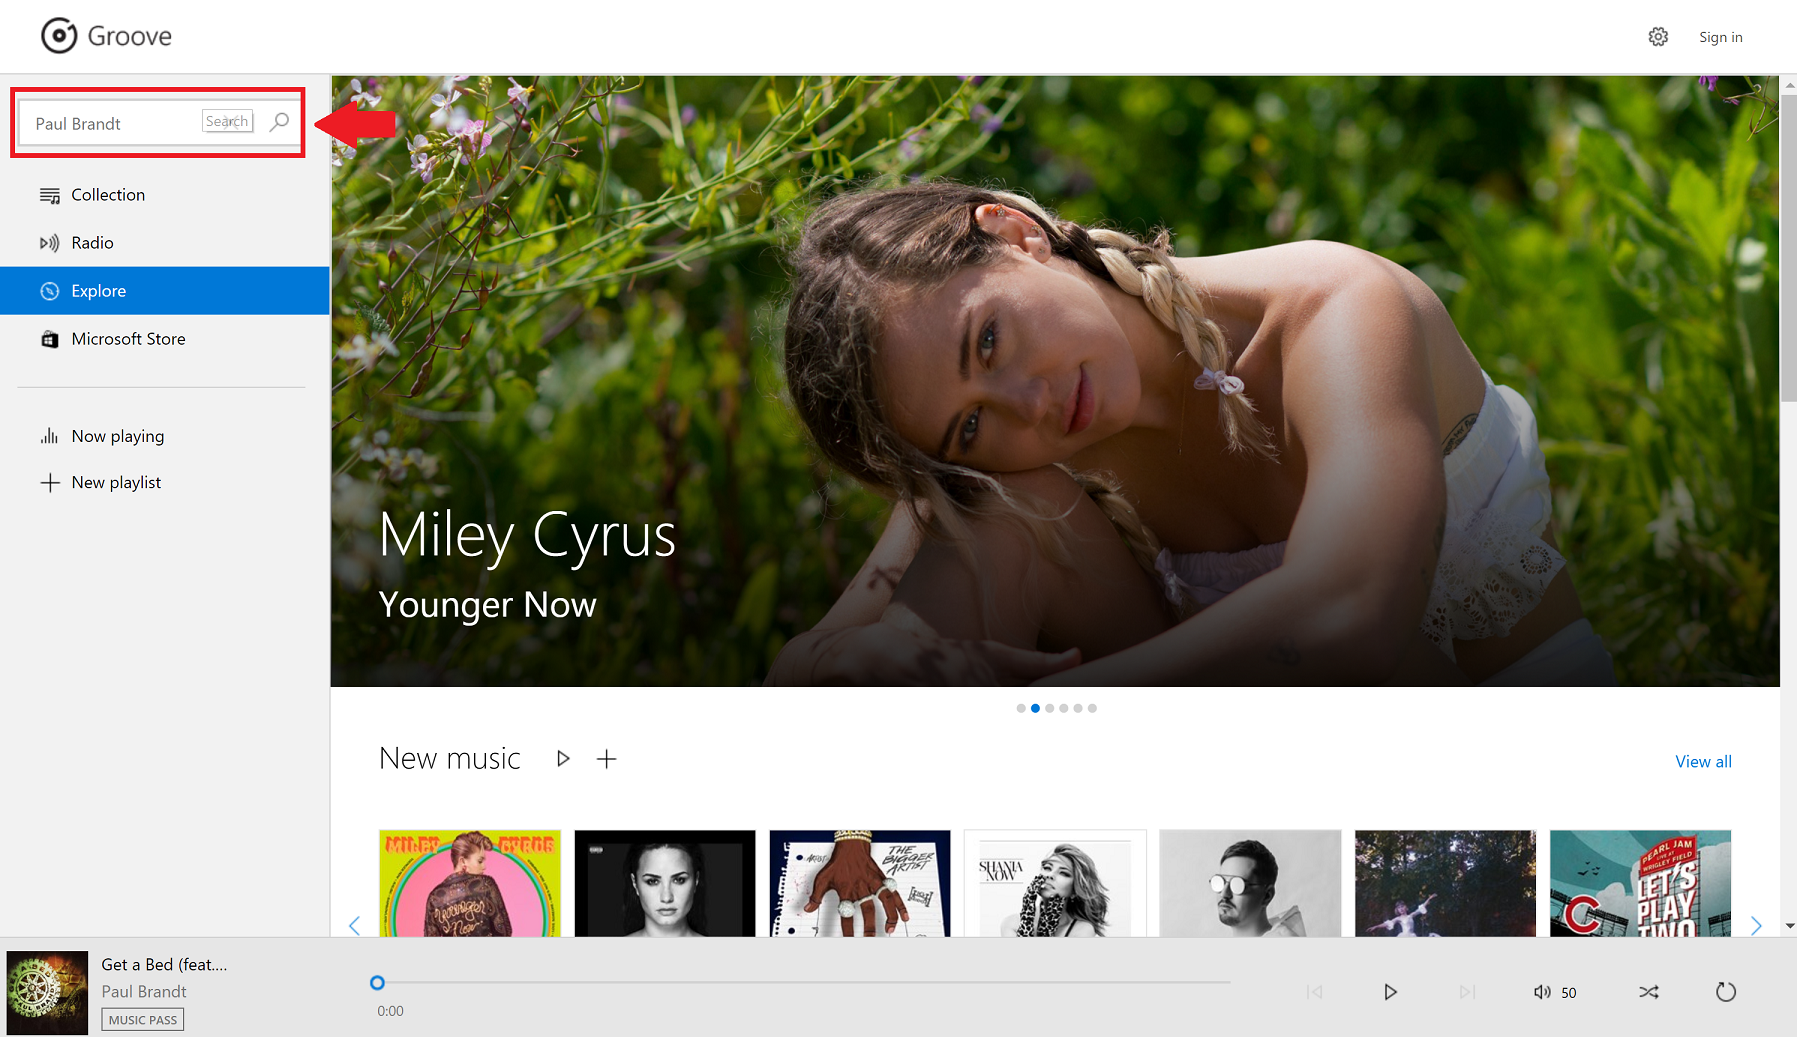This screenshot has width=1797, height=1037.
Task: Open Collection in the sidebar
Action: tap(165, 195)
